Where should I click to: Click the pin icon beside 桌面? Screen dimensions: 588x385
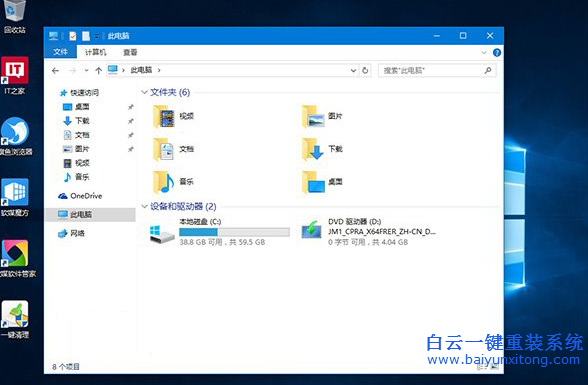pos(130,107)
